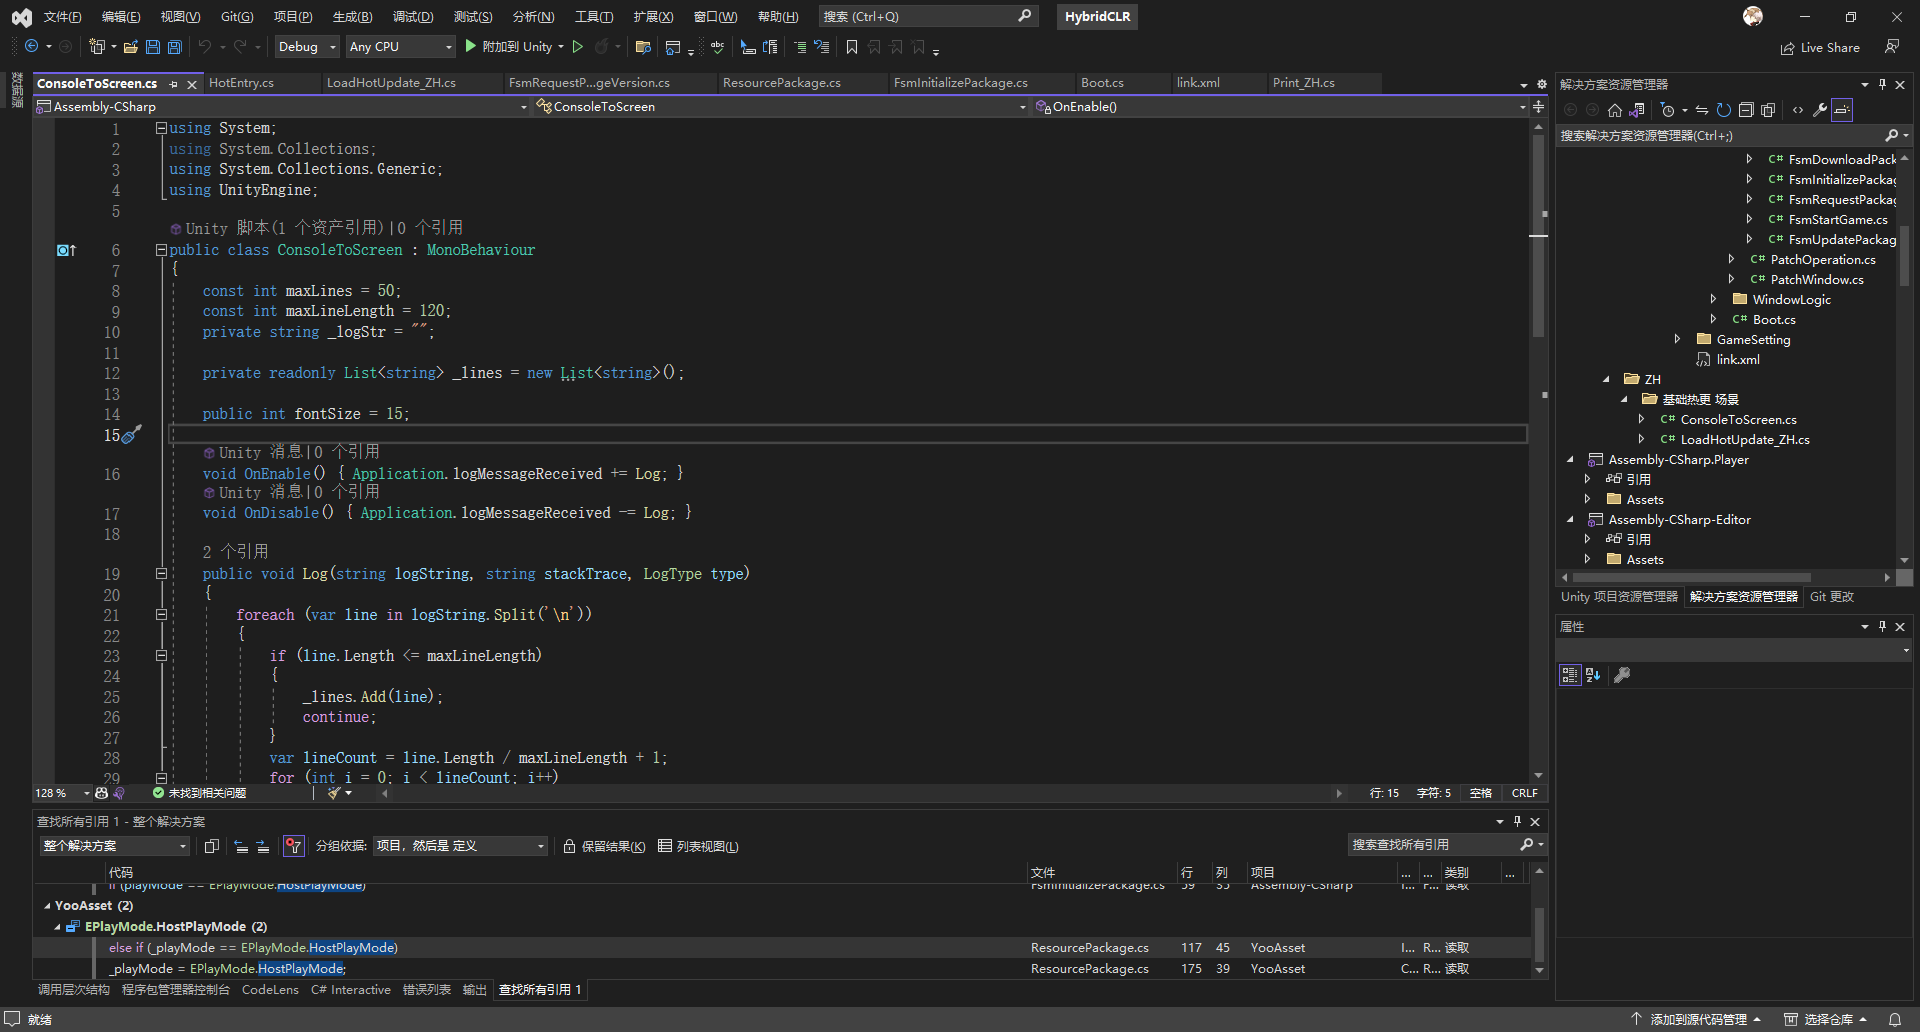
Task: Click the Live Share button
Action: coord(1820,47)
